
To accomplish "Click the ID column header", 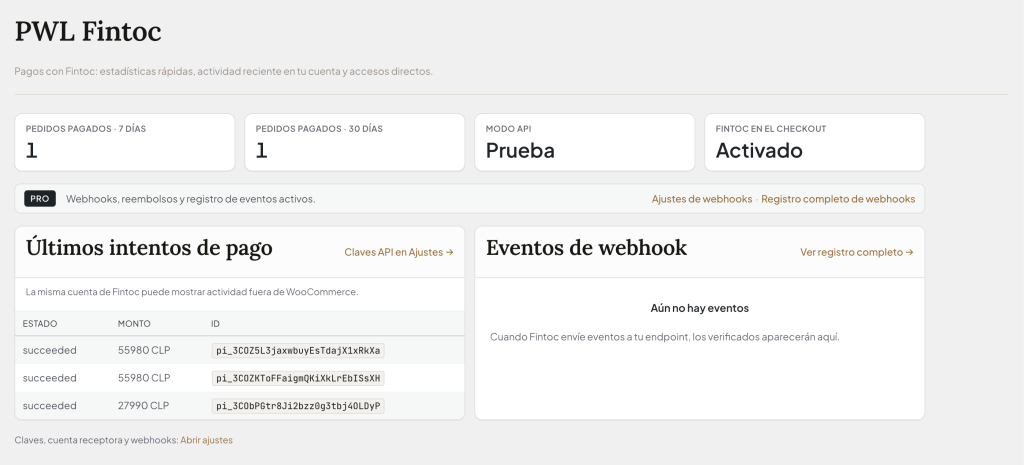I will point(216,323).
